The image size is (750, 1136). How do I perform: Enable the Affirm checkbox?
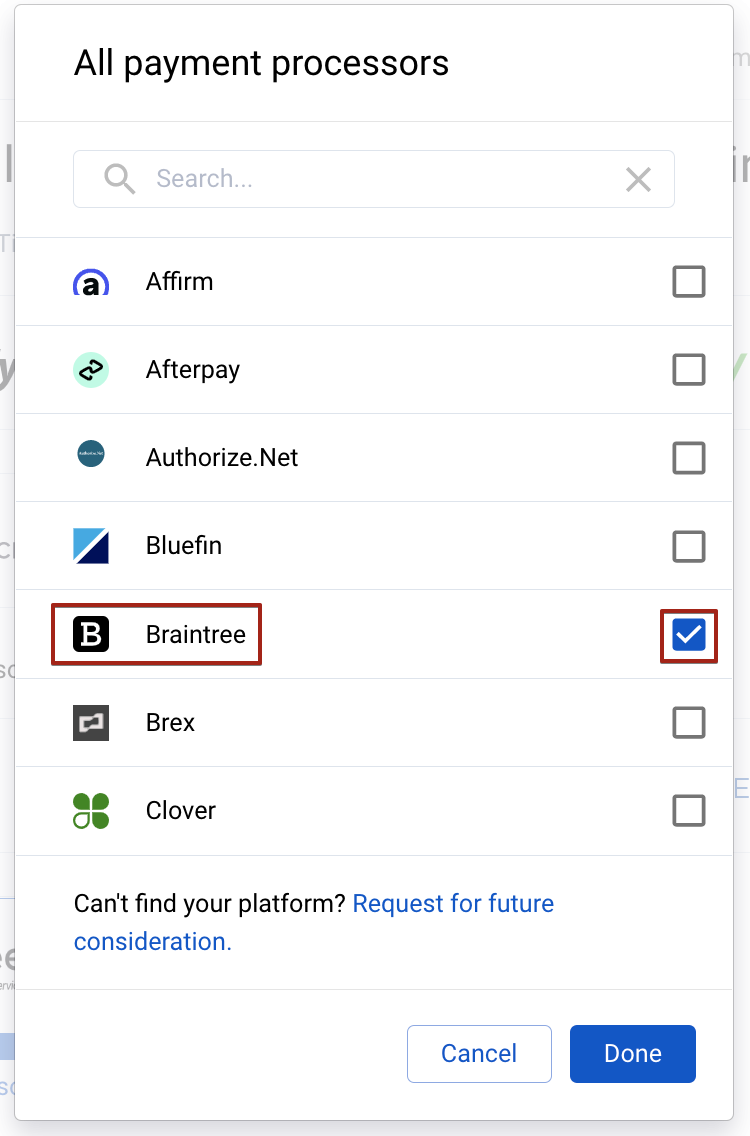click(x=689, y=281)
